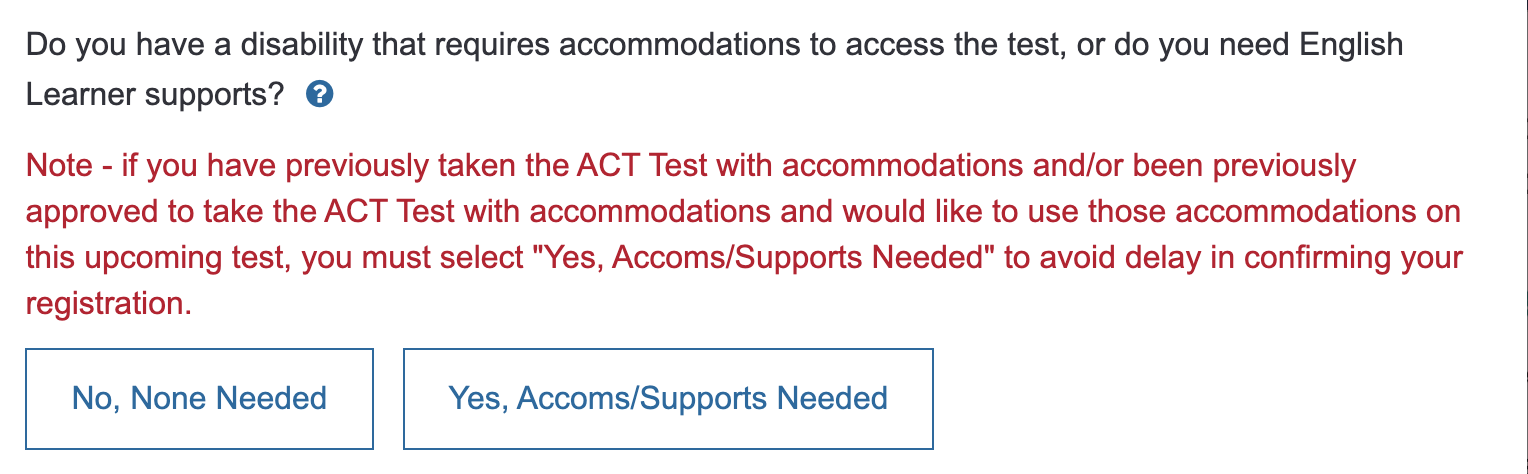View help for the accommodations question
Image resolution: width=1528 pixels, height=474 pixels.
pyautogui.click(x=320, y=96)
